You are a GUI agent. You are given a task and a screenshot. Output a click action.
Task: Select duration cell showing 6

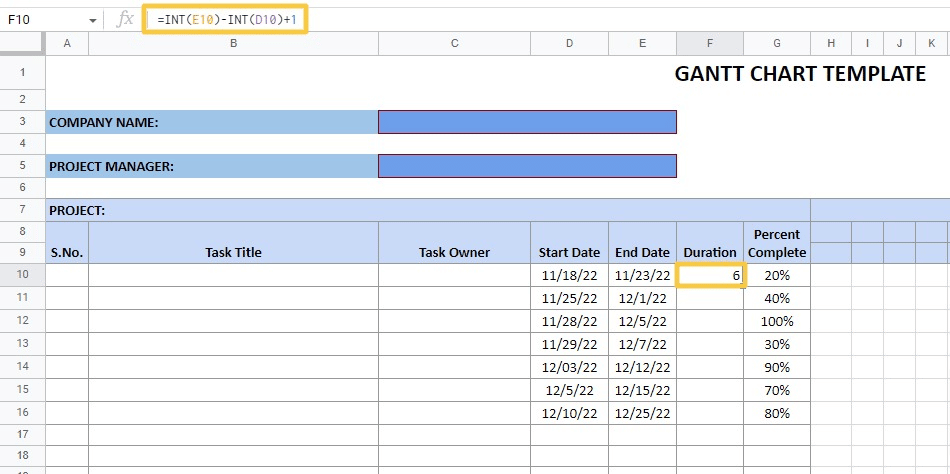tap(710, 275)
